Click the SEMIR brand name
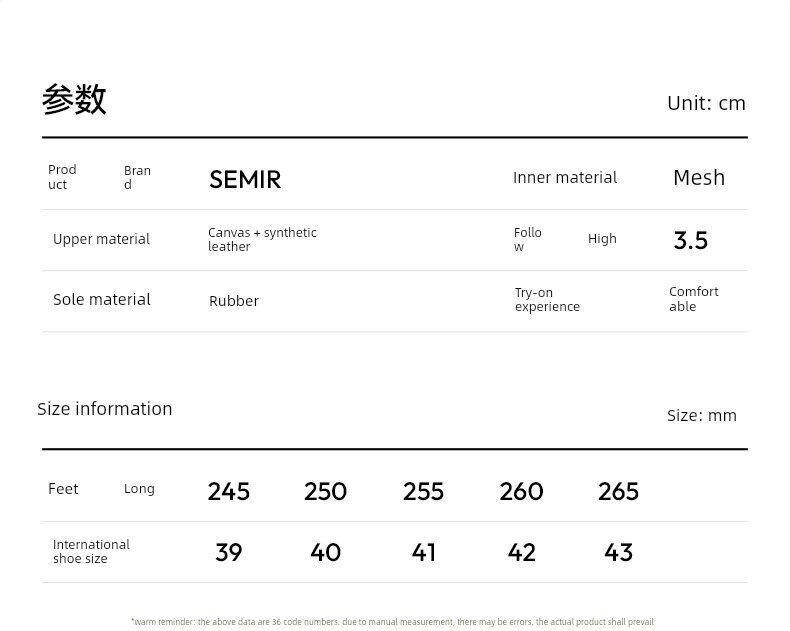 (245, 179)
